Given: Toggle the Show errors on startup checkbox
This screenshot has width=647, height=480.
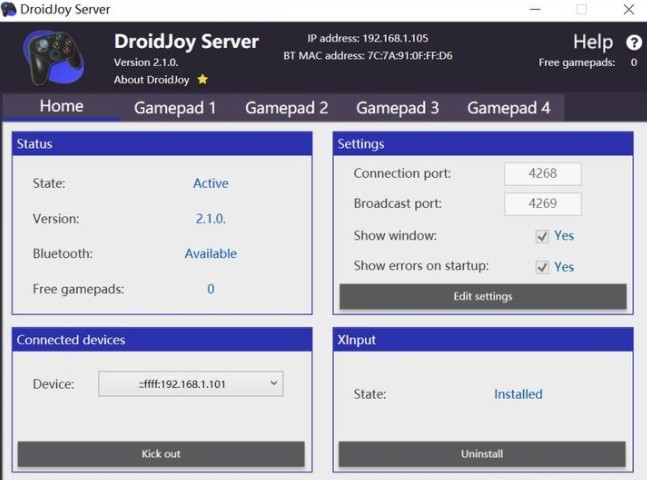Looking at the screenshot, I should (x=542, y=267).
